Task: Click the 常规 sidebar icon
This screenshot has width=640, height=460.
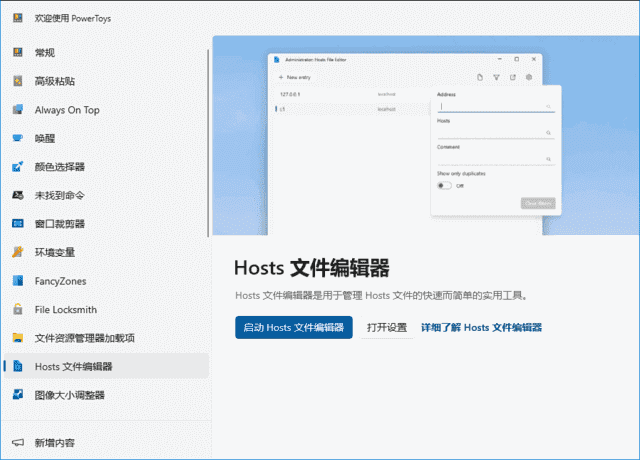Action: [x=17, y=52]
